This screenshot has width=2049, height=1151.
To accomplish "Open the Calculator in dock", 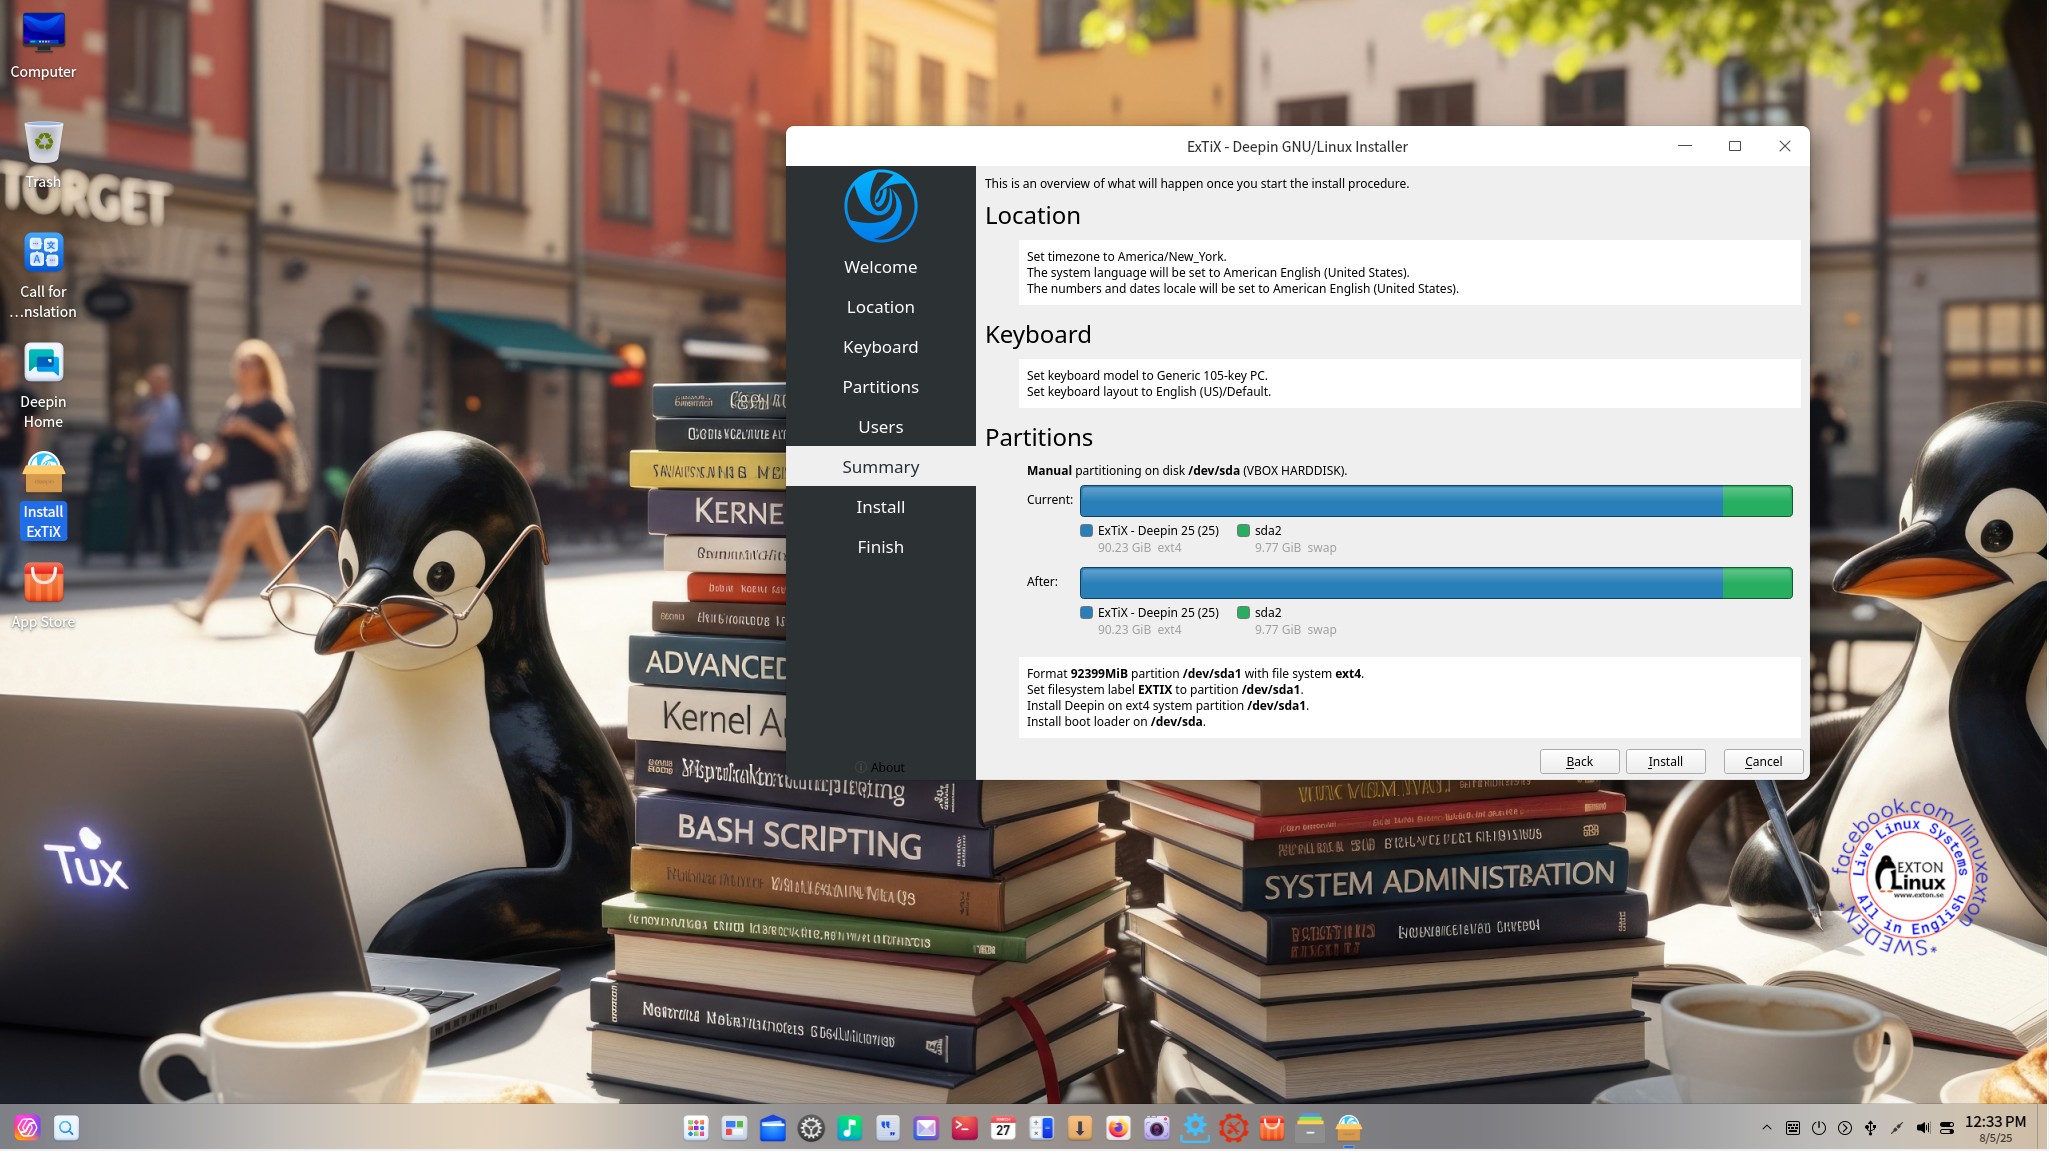I will (1041, 1128).
